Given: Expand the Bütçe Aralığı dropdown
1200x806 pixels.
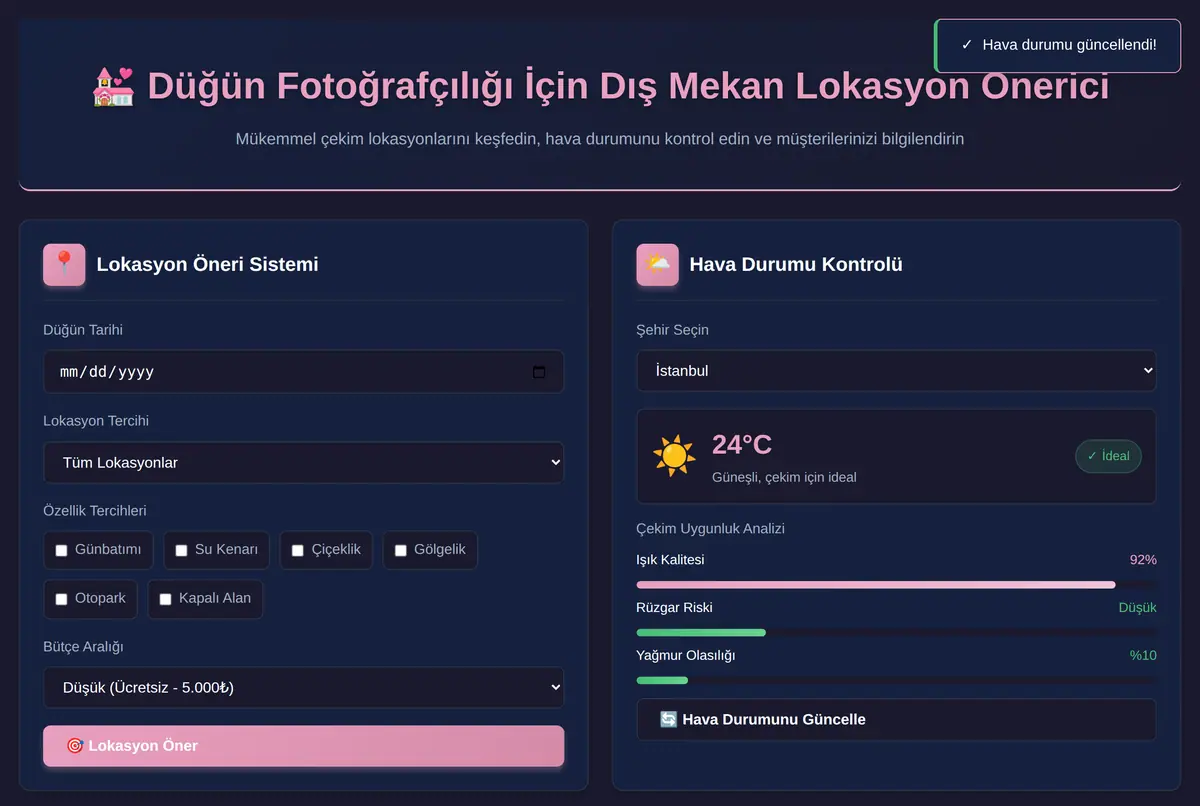Looking at the screenshot, I should pos(303,688).
